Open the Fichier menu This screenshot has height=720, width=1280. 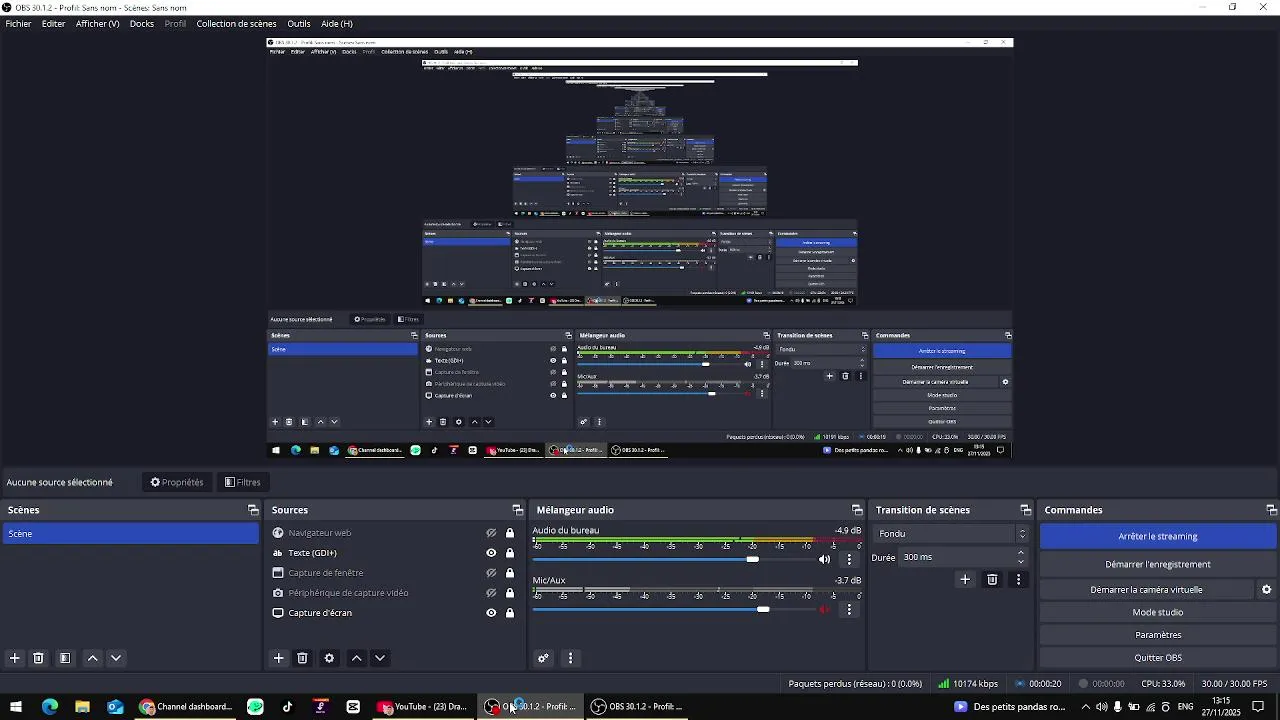(x=18, y=23)
